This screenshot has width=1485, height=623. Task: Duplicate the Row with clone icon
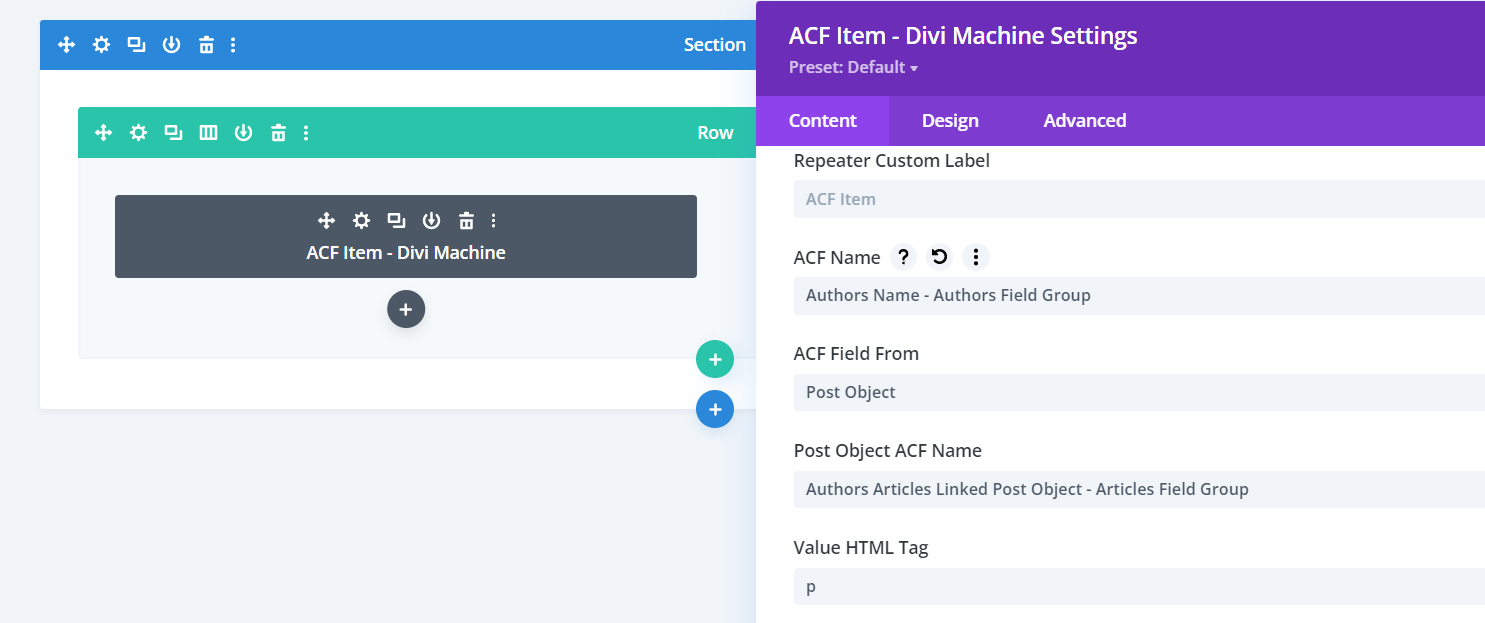(x=173, y=132)
